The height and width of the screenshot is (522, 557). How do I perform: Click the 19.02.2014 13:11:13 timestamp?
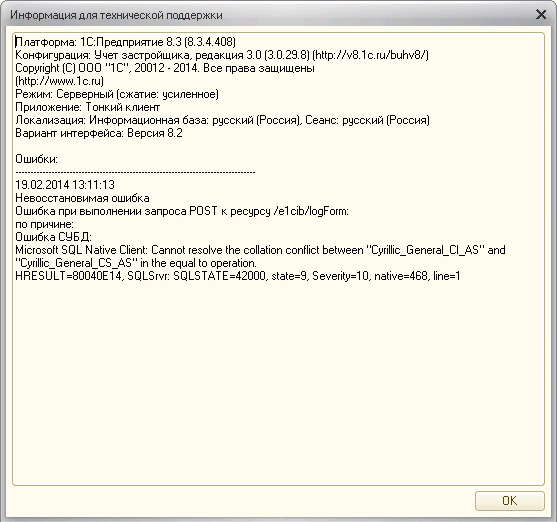(65, 185)
